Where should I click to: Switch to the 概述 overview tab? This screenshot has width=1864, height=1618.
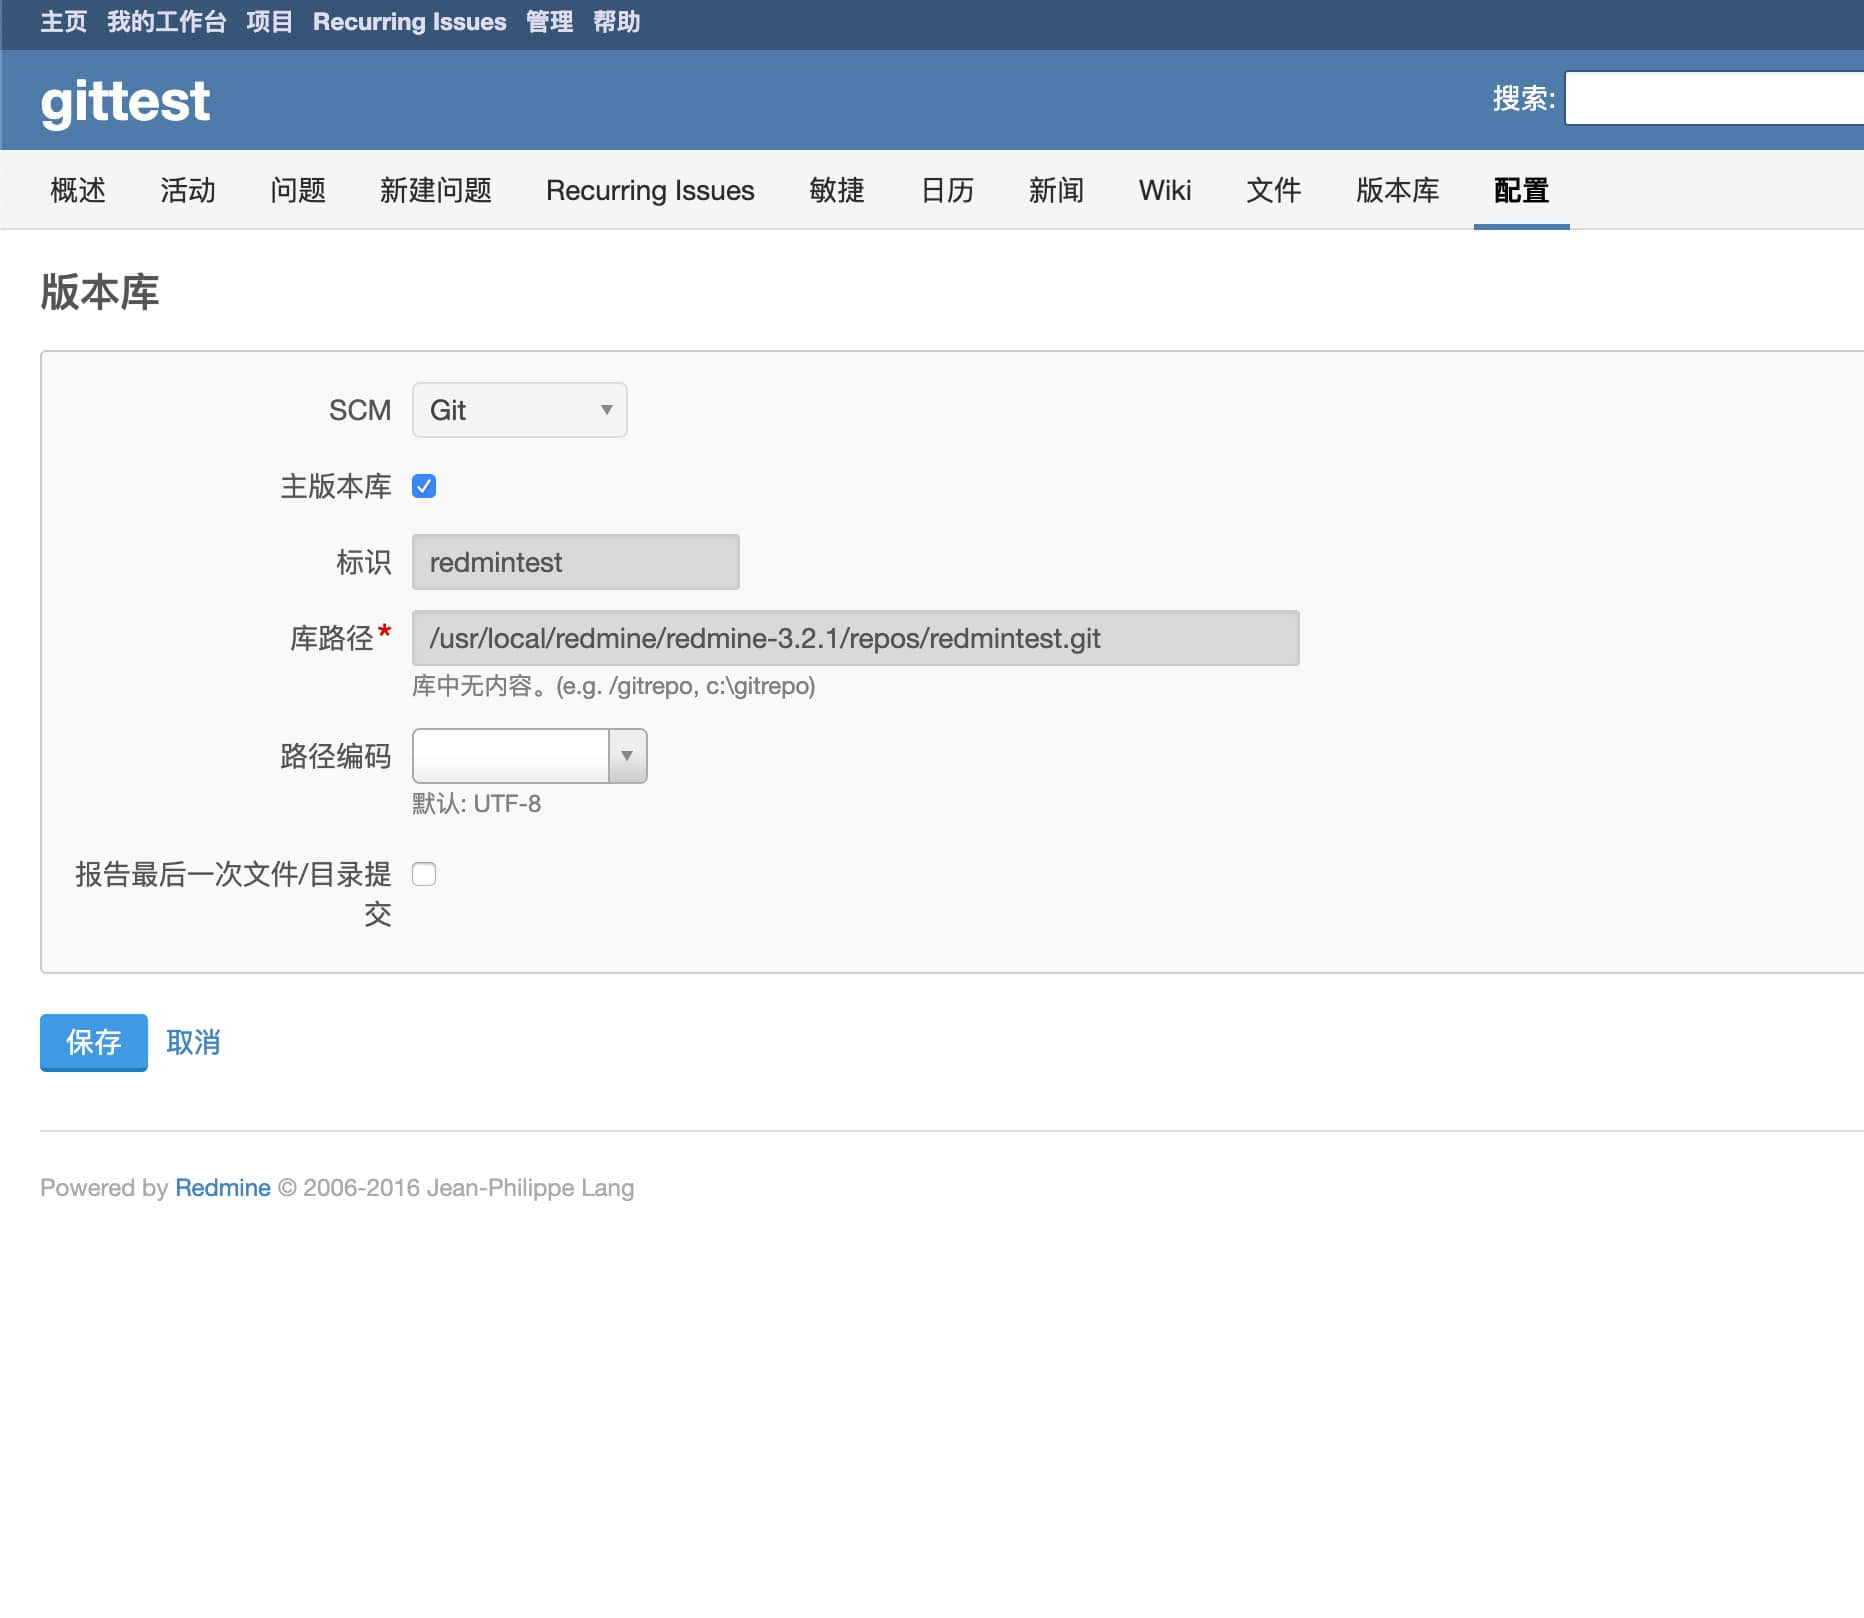[x=78, y=190]
